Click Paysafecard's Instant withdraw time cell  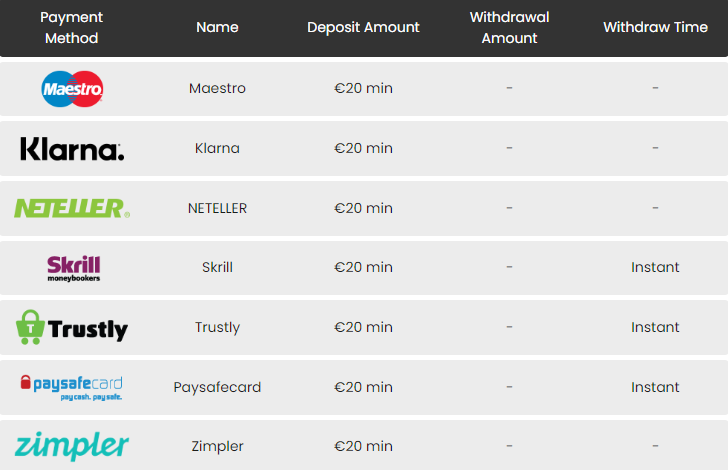(x=655, y=387)
